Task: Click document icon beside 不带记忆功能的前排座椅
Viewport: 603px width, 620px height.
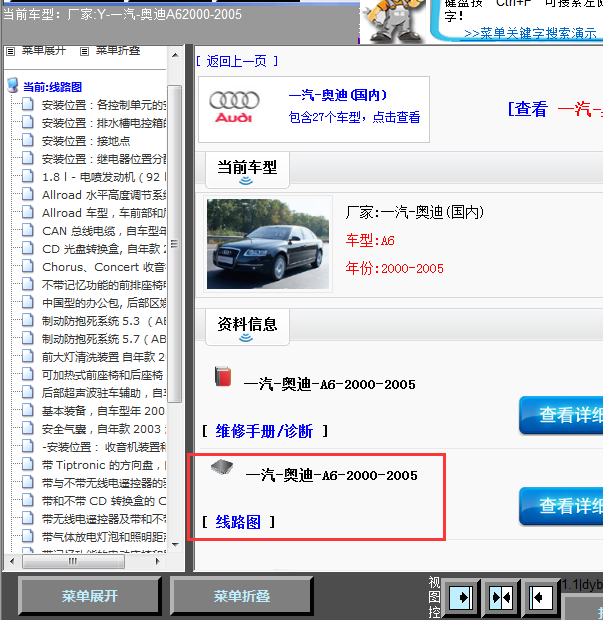Action: 27,284
